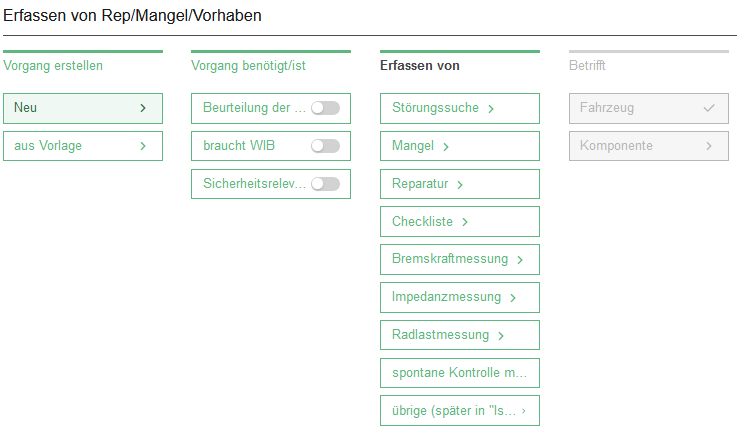Click the chevron after Mangel
Image resolution: width=737 pixels, height=430 pixels.
[446, 147]
